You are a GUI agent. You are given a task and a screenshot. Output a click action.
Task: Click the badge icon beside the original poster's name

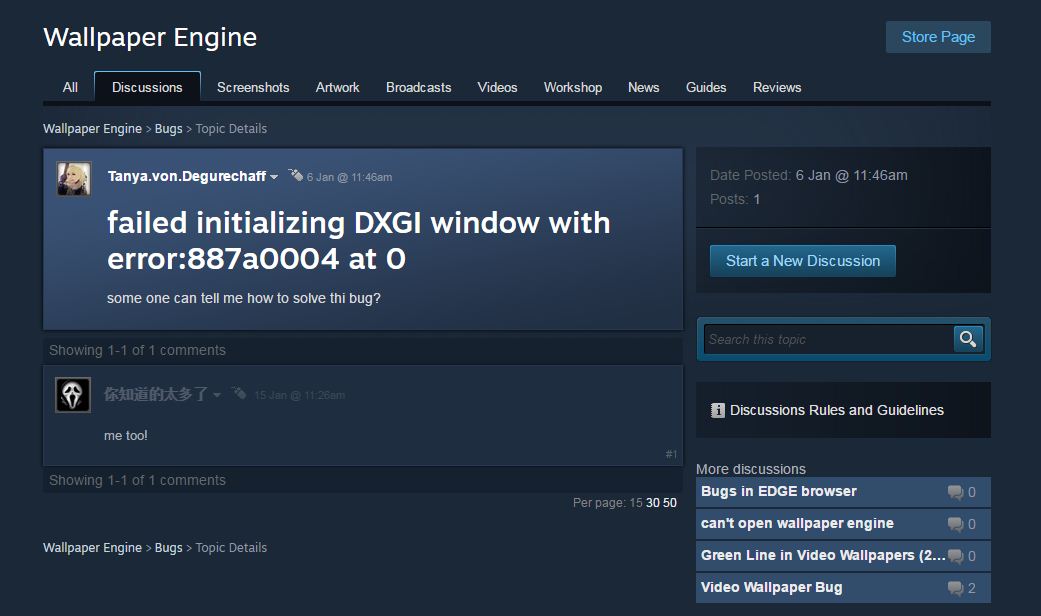point(295,176)
